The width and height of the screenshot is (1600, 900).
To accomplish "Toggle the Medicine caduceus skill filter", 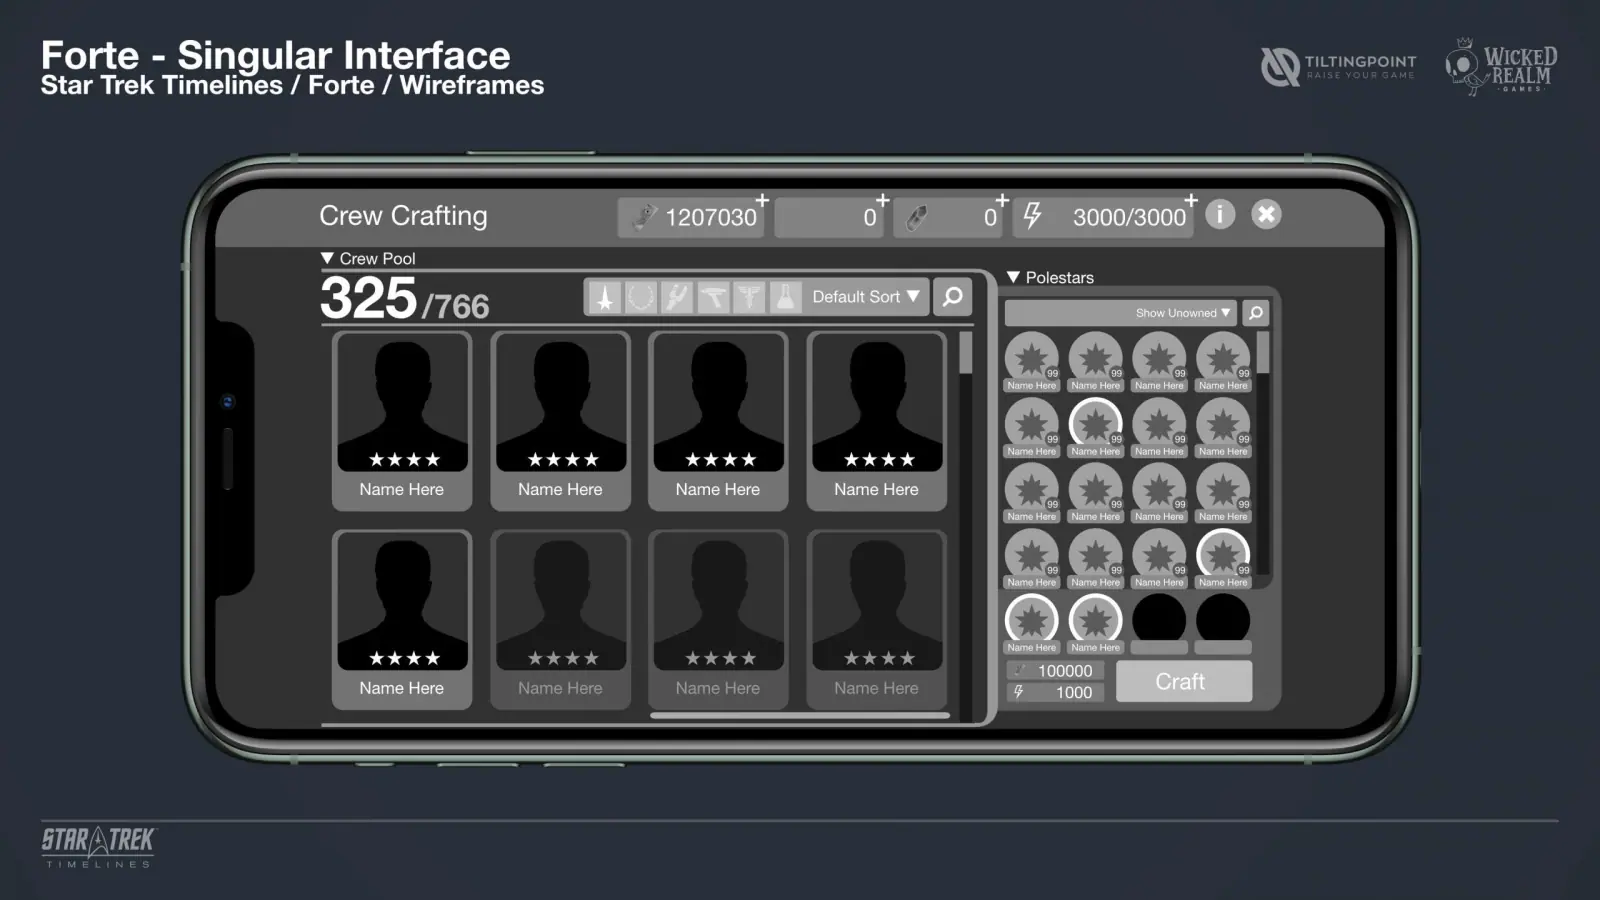I will 749,297.
